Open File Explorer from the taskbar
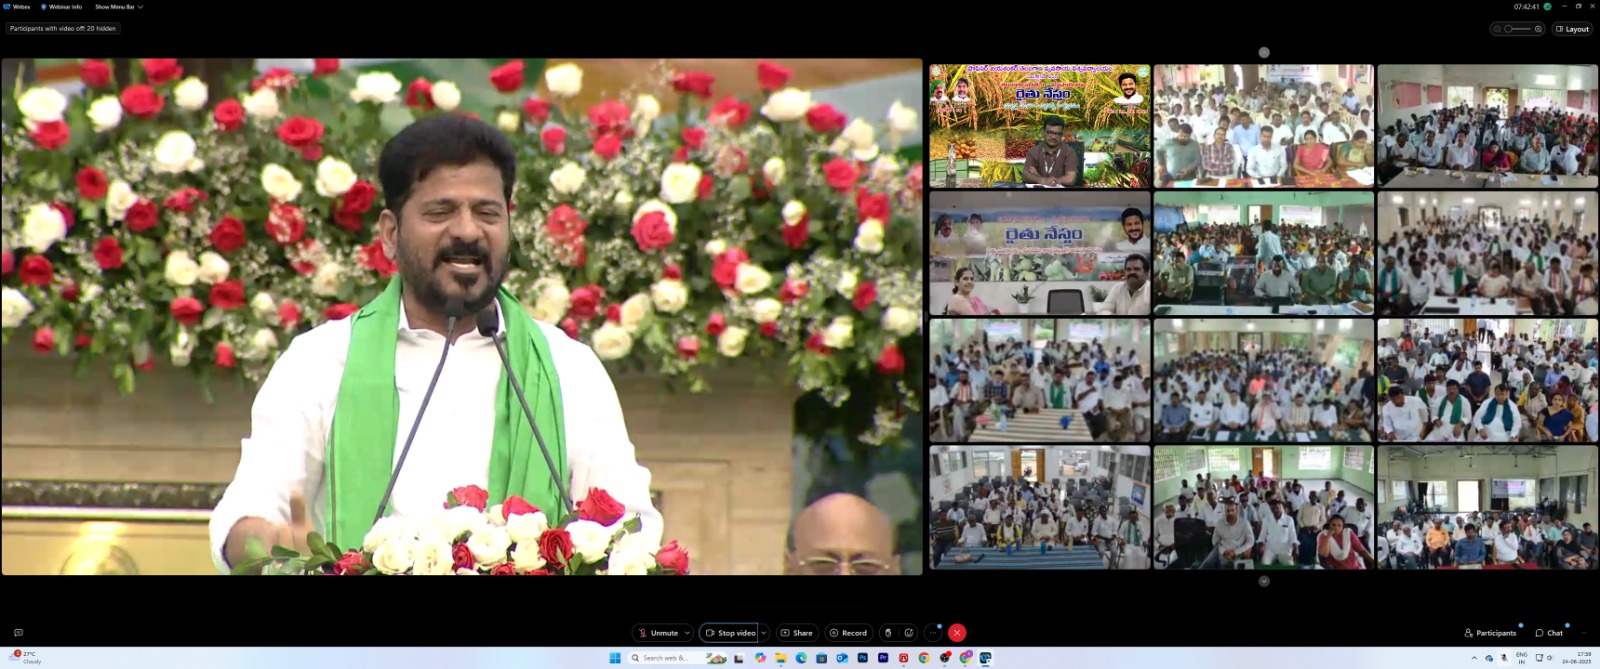Viewport: 1600px width, 669px height. coord(781,658)
